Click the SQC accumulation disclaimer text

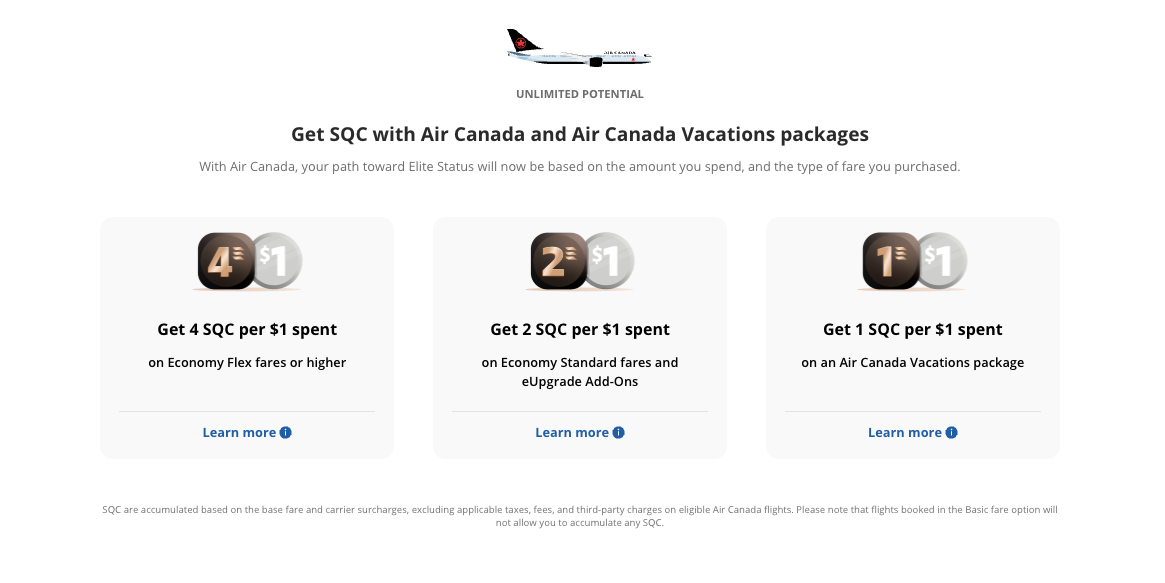point(580,515)
